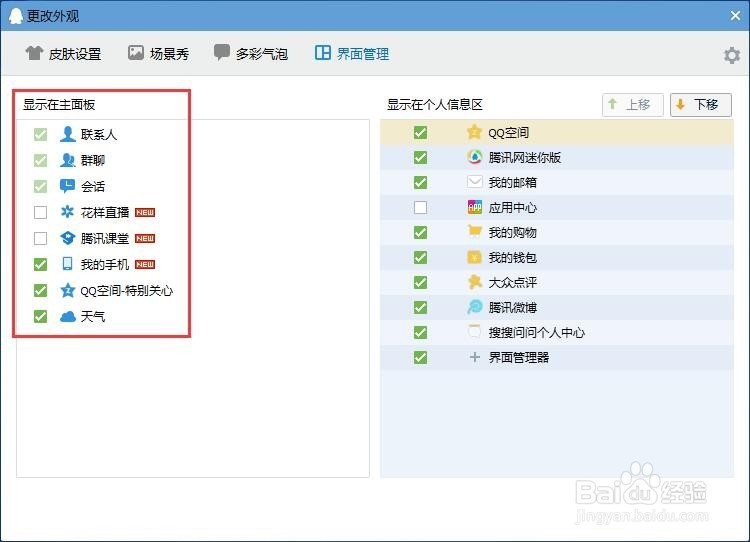The image size is (750, 542).
Task: Click the 大众点评 icon
Action: pos(474,282)
